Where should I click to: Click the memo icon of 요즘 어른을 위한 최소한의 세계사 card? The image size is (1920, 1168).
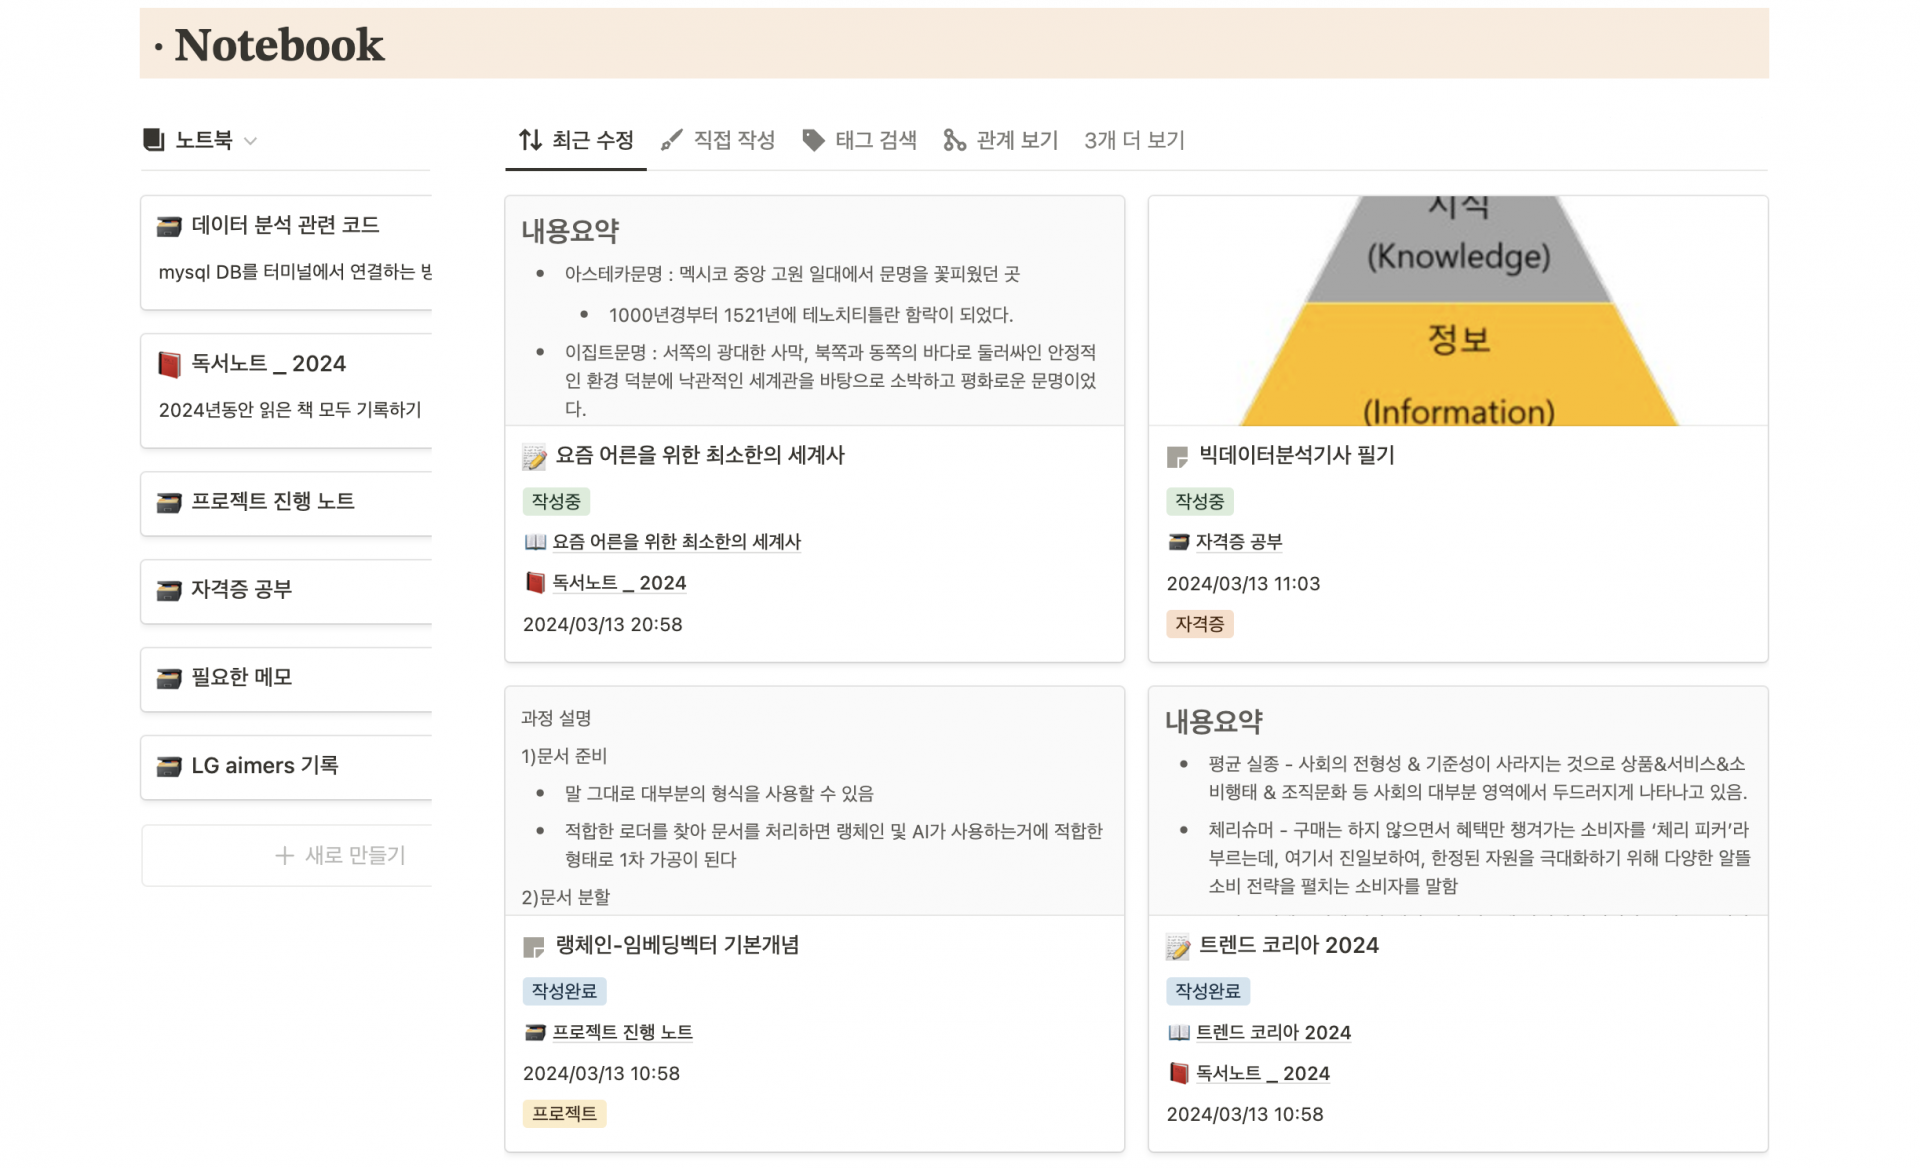(534, 457)
